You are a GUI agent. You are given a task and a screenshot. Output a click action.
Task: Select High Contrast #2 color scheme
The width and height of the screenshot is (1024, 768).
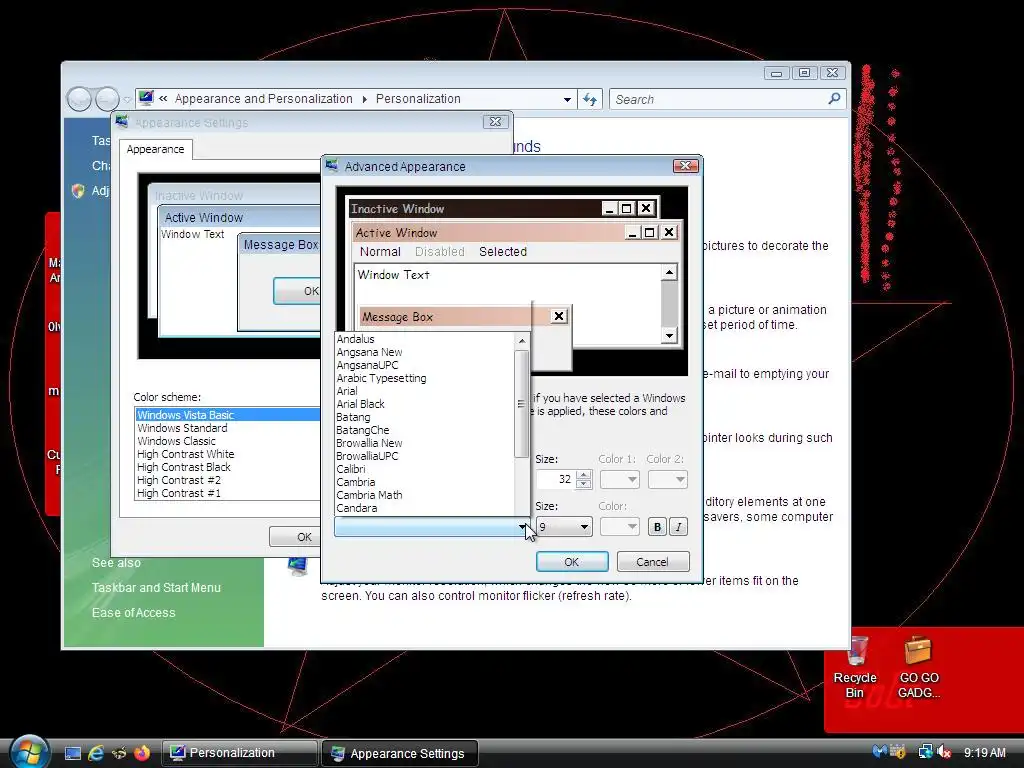tap(228, 480)
